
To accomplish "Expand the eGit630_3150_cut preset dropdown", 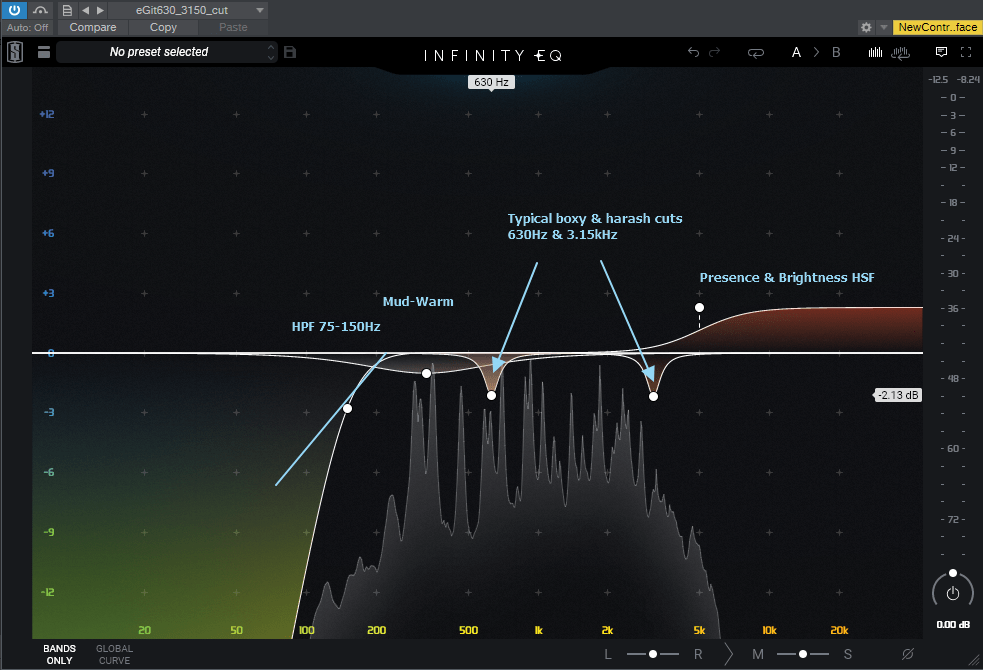I will coord(259,10).
